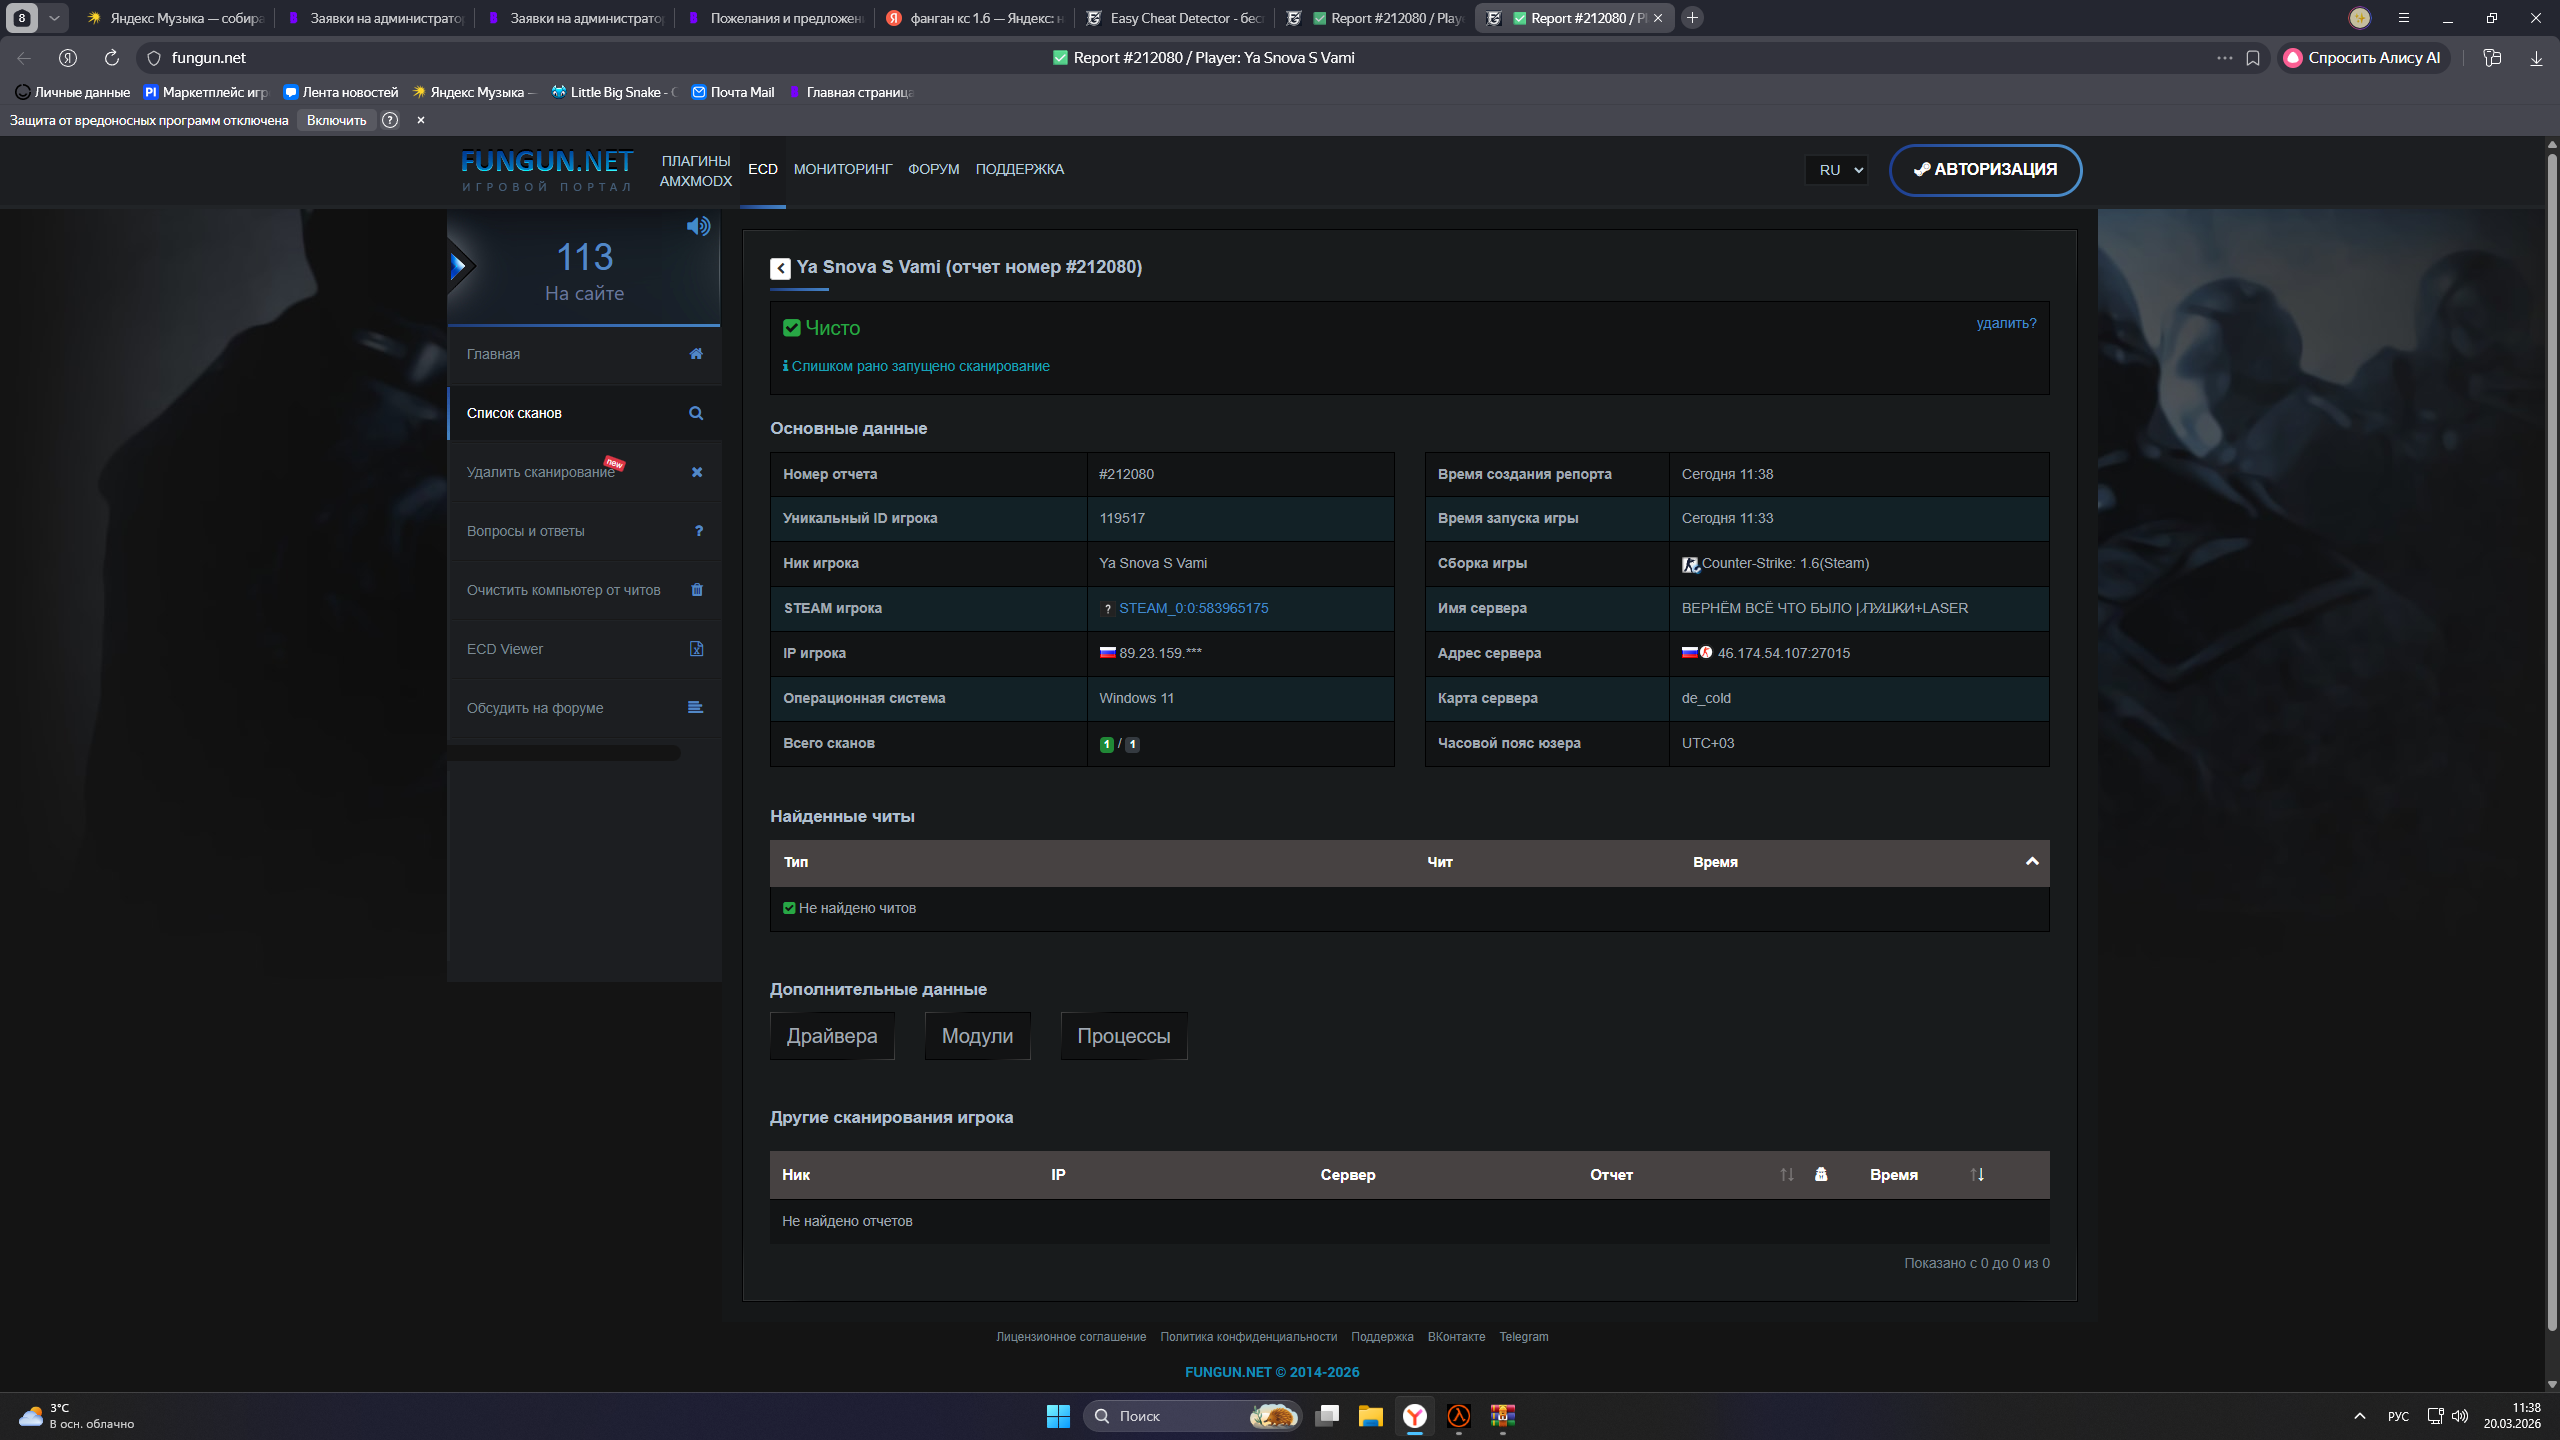Collapse the Найденные читы table chevron

pos(2032,862)
